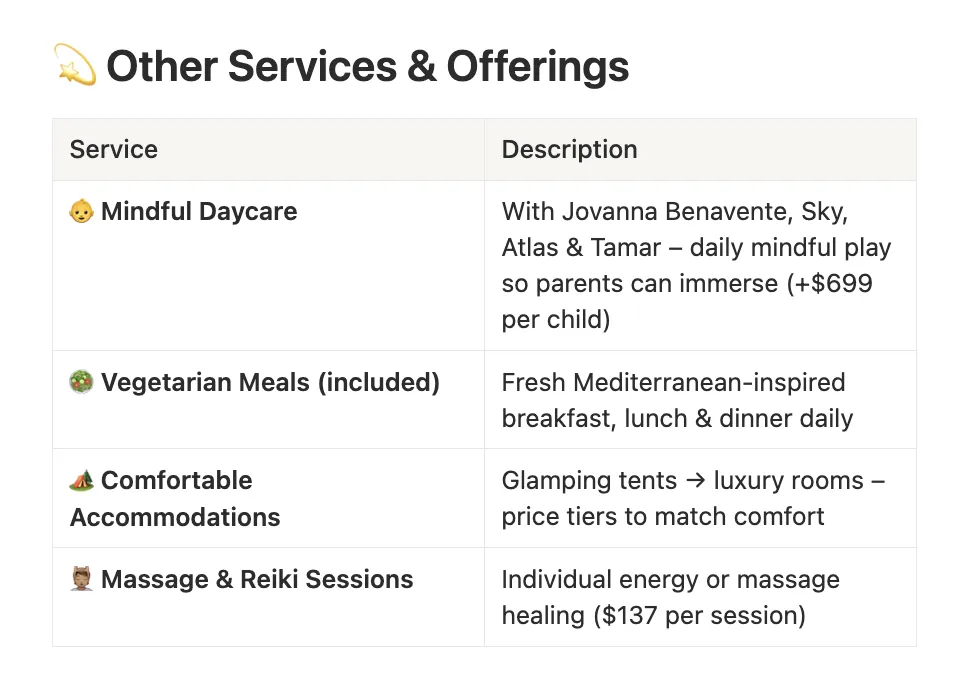The width and height of the screenshot is (972, 696).
Task: Click the salad emoji beside Vegetarian Meals
Action: (81, 383)
